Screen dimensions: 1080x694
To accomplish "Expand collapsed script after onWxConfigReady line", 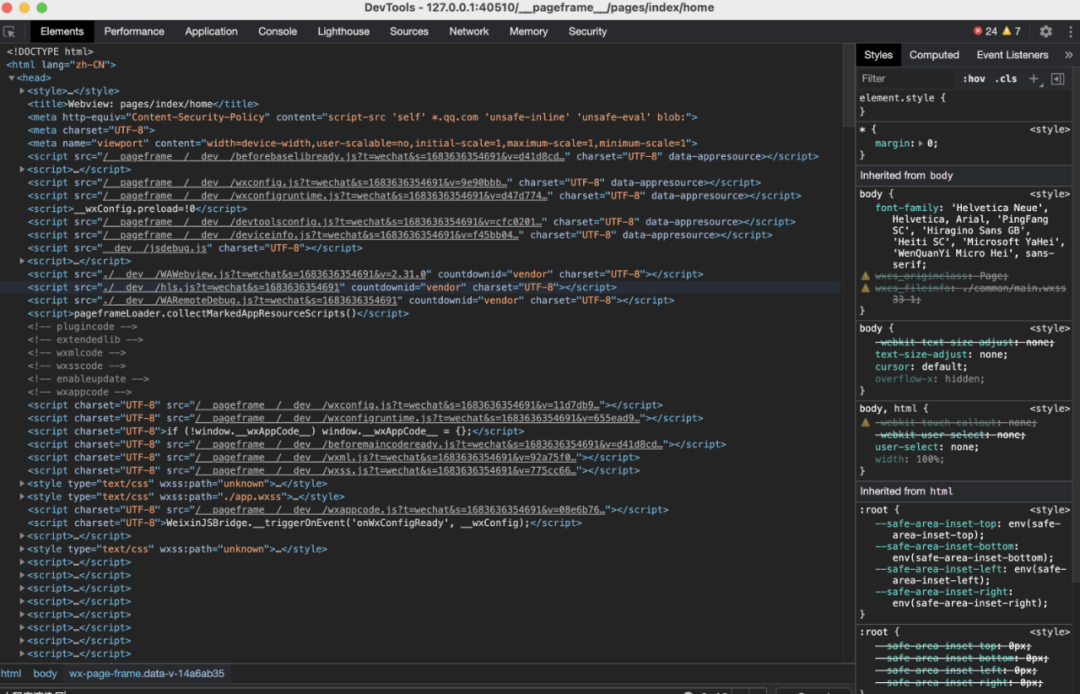I will tap(22, 536).
